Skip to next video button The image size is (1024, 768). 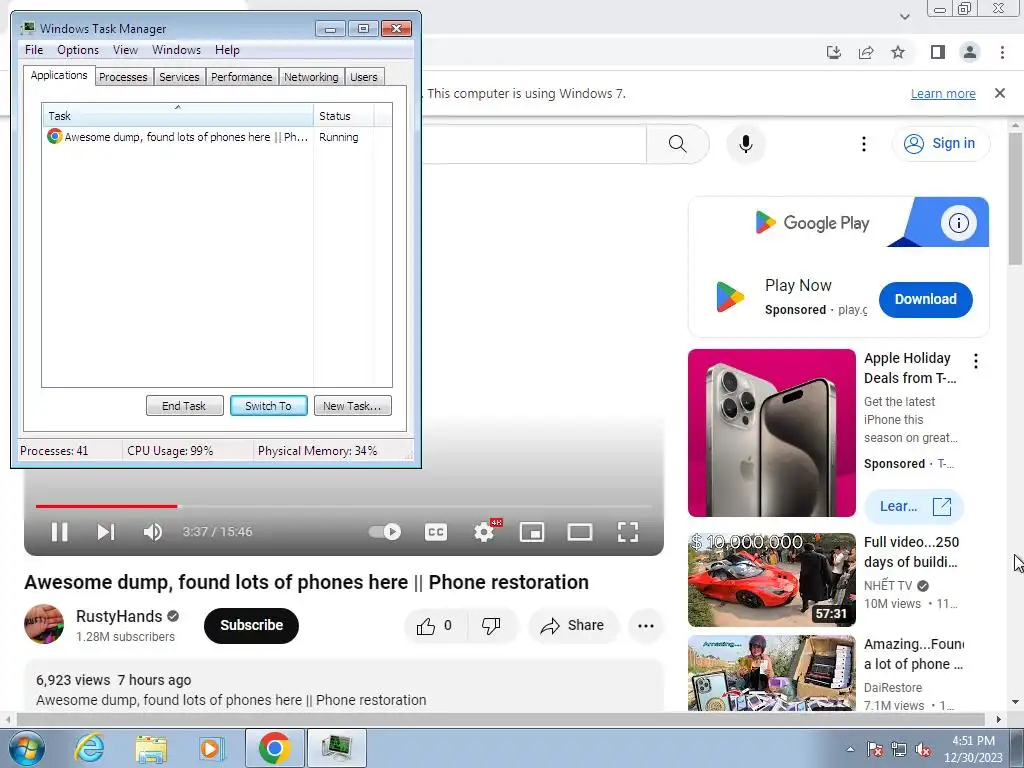(106, 532)
